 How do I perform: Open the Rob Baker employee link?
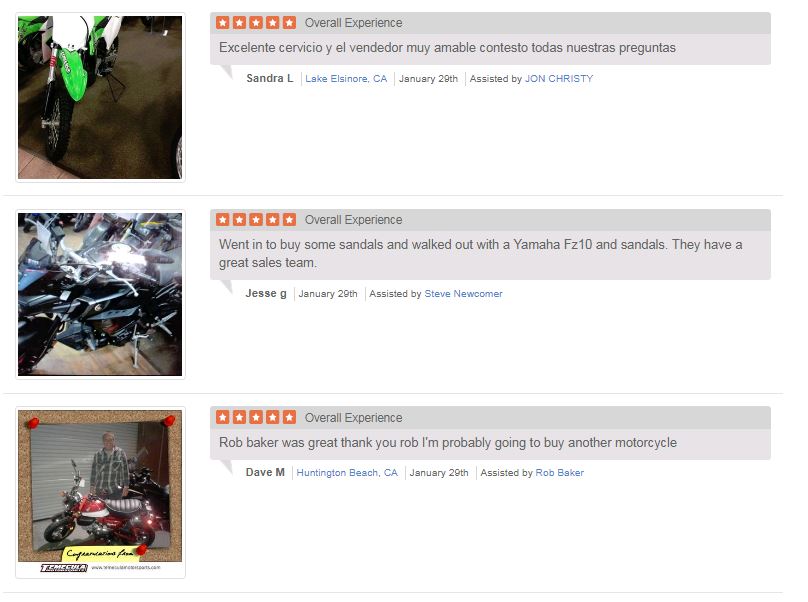coord(559,473)
